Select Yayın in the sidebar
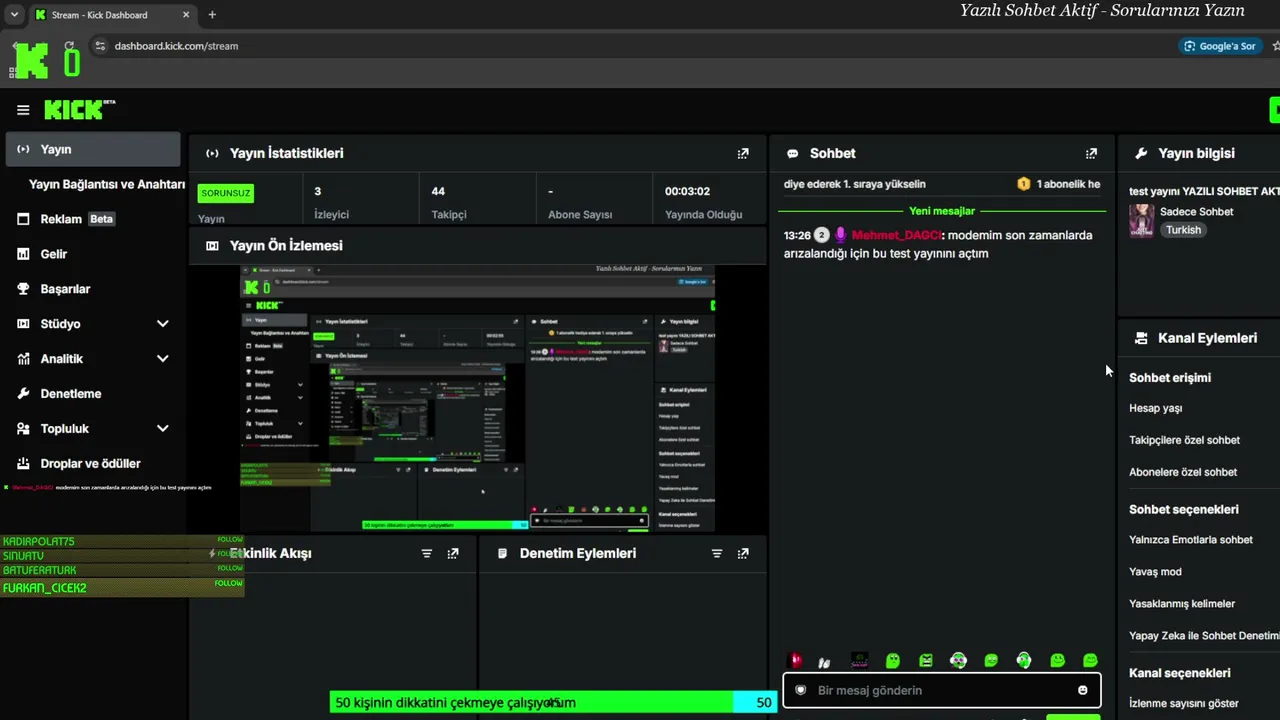 [92, 149]
